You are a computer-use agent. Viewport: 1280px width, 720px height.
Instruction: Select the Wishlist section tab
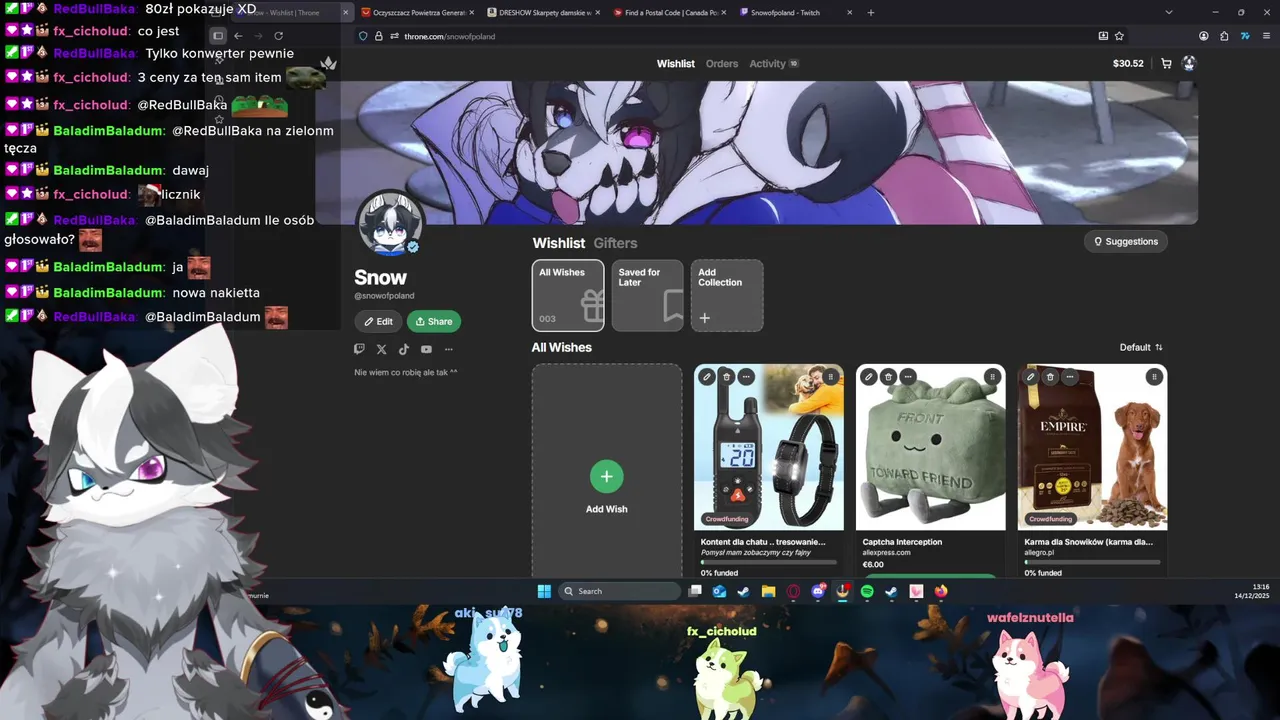point(558,243)
